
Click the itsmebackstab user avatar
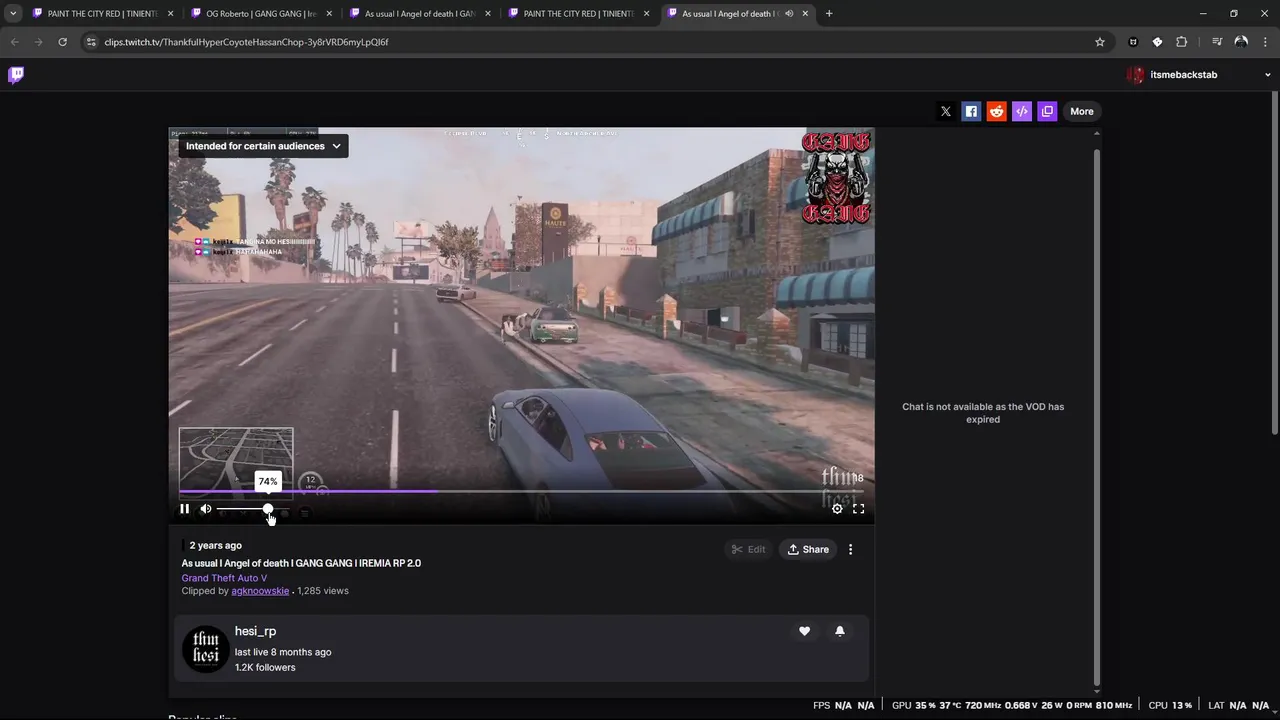tap(1136, 75)
